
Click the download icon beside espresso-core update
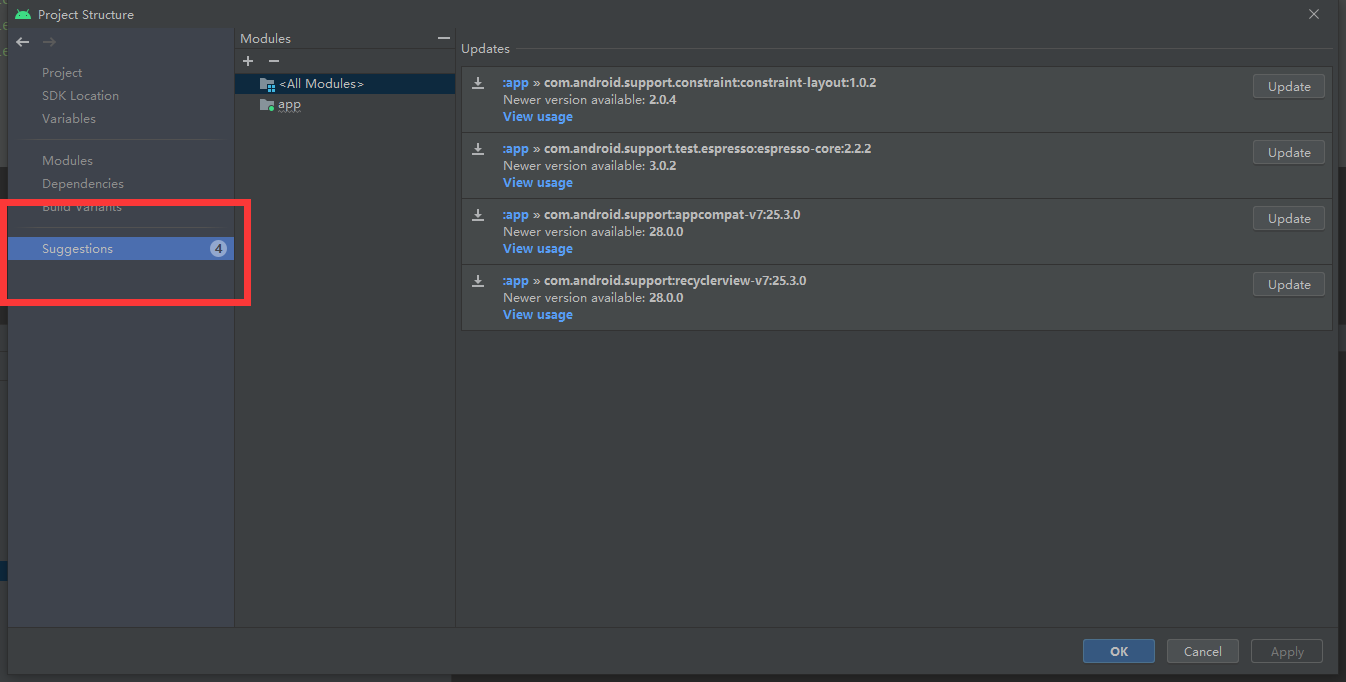[478, 150]
